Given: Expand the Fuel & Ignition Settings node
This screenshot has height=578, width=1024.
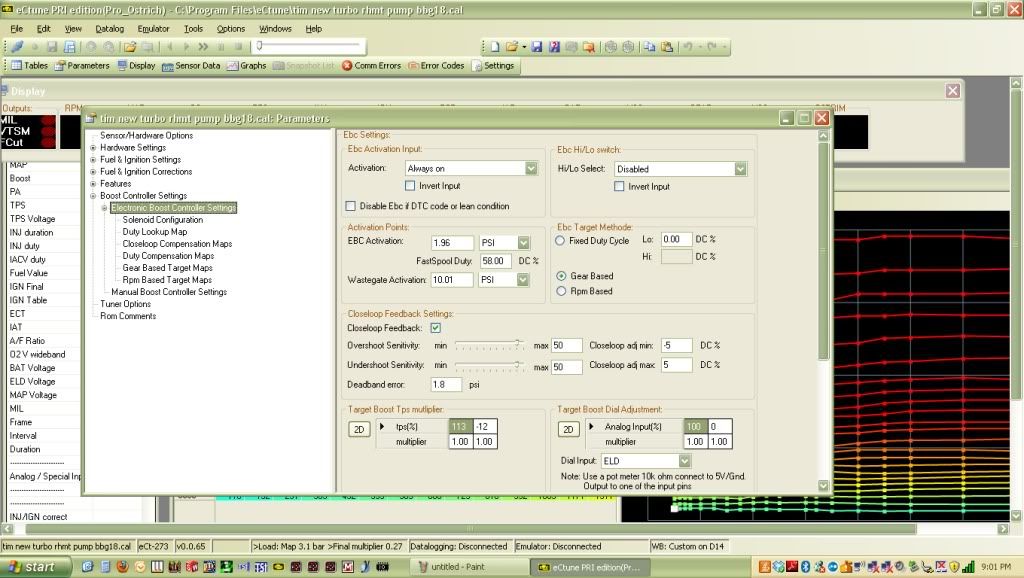Looking at the screenshot, I should 93,159.
